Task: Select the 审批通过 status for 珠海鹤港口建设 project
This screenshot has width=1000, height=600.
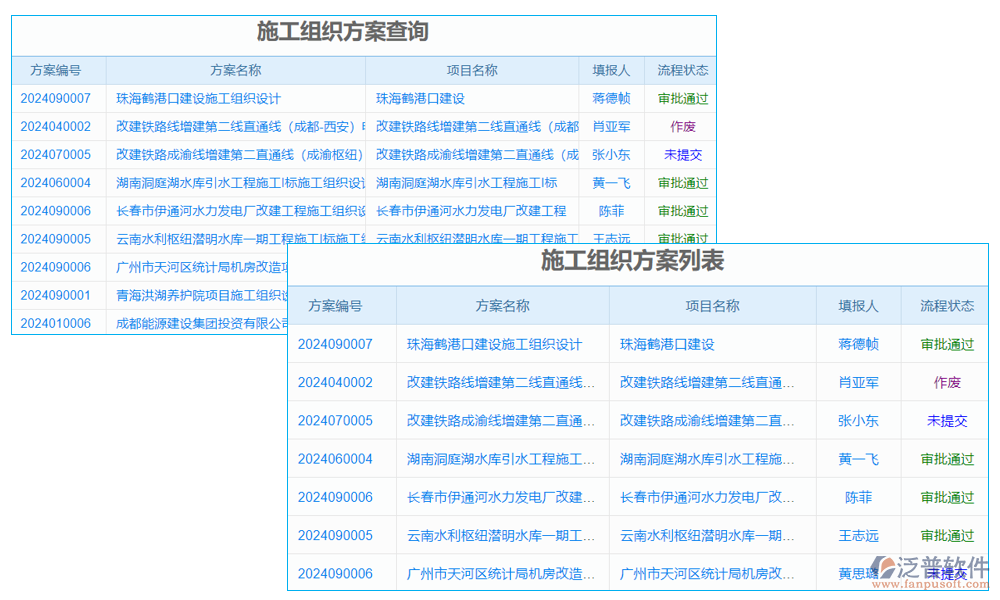Action: tap(683, 98)
